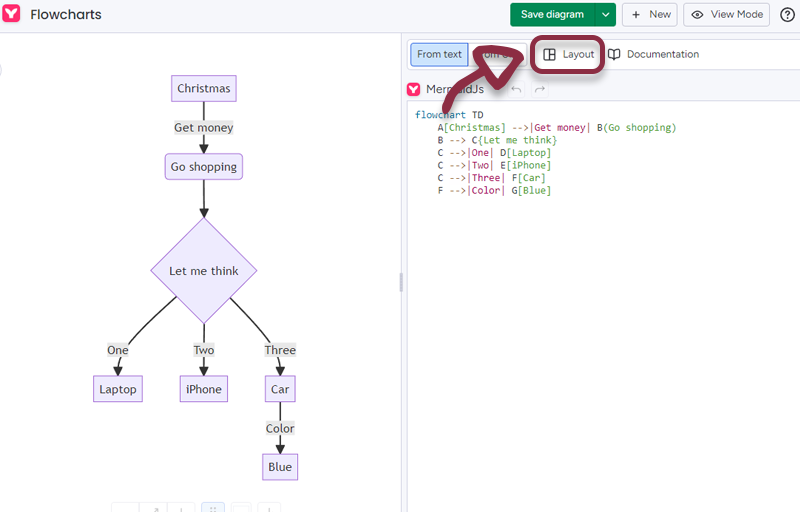Toggle View Mode with the eye button
800x512 pixels.
[x=727, y=14]
